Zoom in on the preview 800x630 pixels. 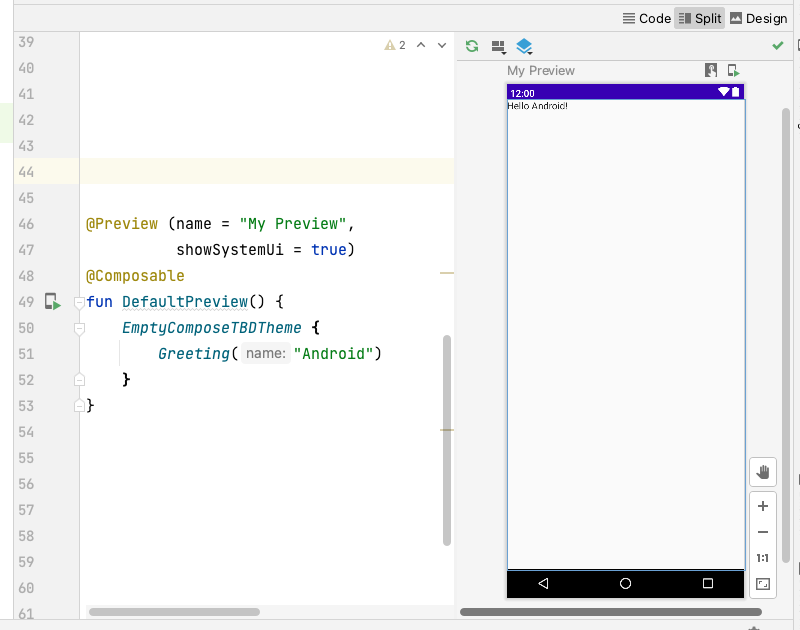pyautogui.click(x=762, y=506)
